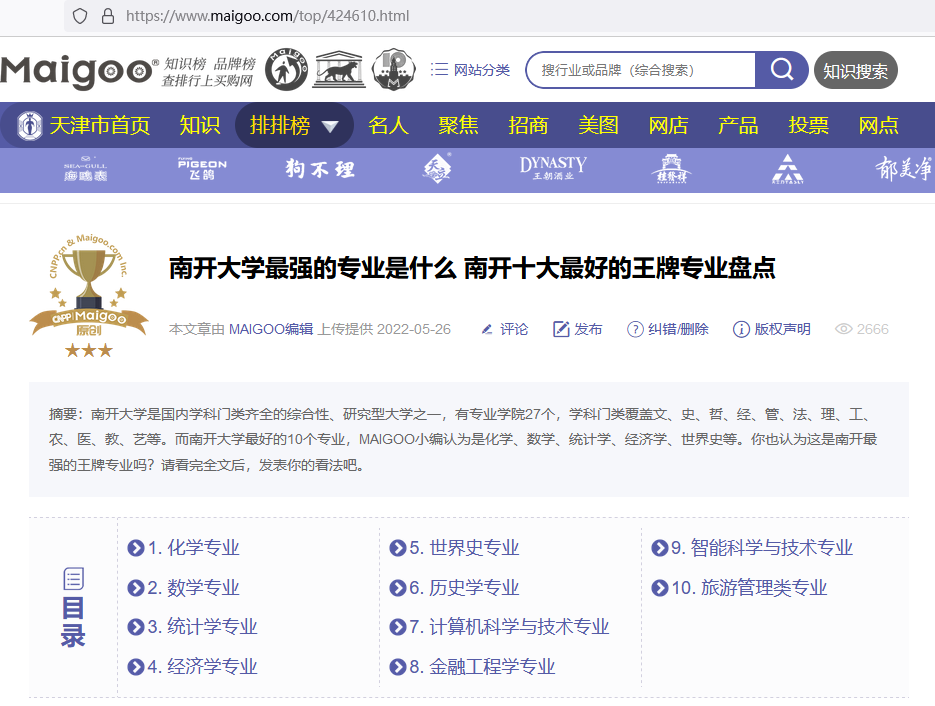This screenshot has width=935, height=706.
Task: Open 版权声明 copyright info icon
Action: click(741, 329)
